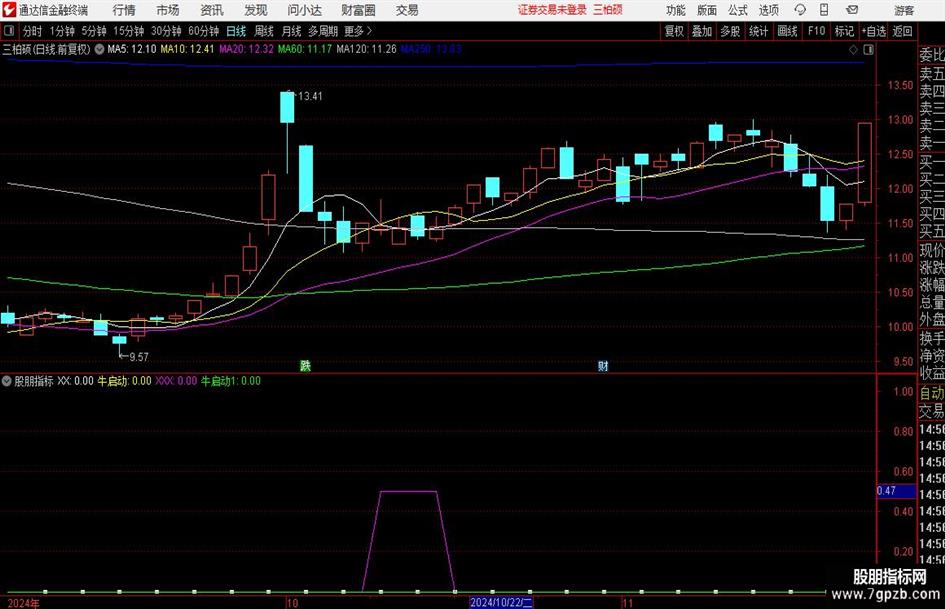Click the 2024/10/22/二 date marker

coord(501,603)
